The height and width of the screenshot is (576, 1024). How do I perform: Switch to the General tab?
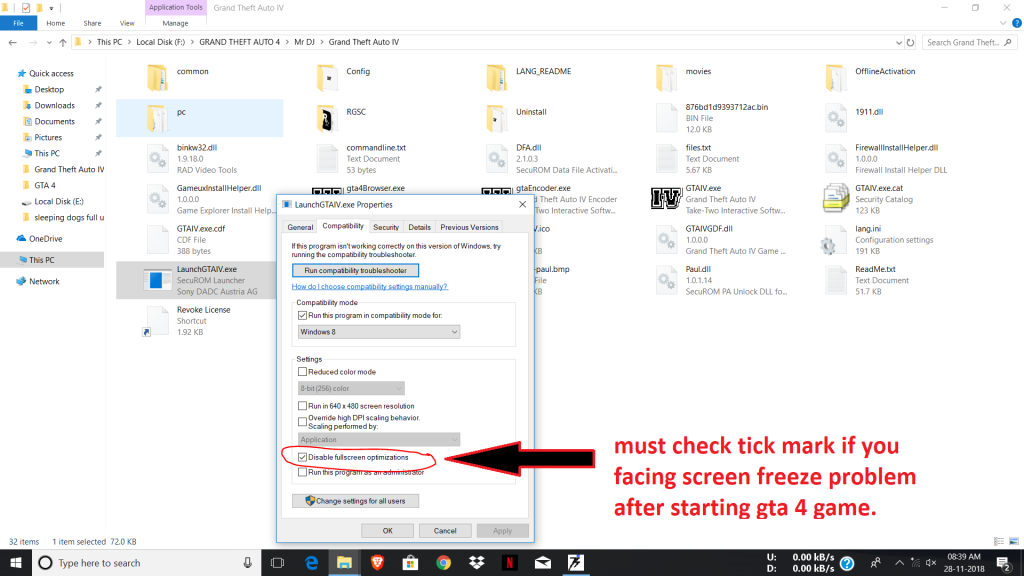click(300, 227)
